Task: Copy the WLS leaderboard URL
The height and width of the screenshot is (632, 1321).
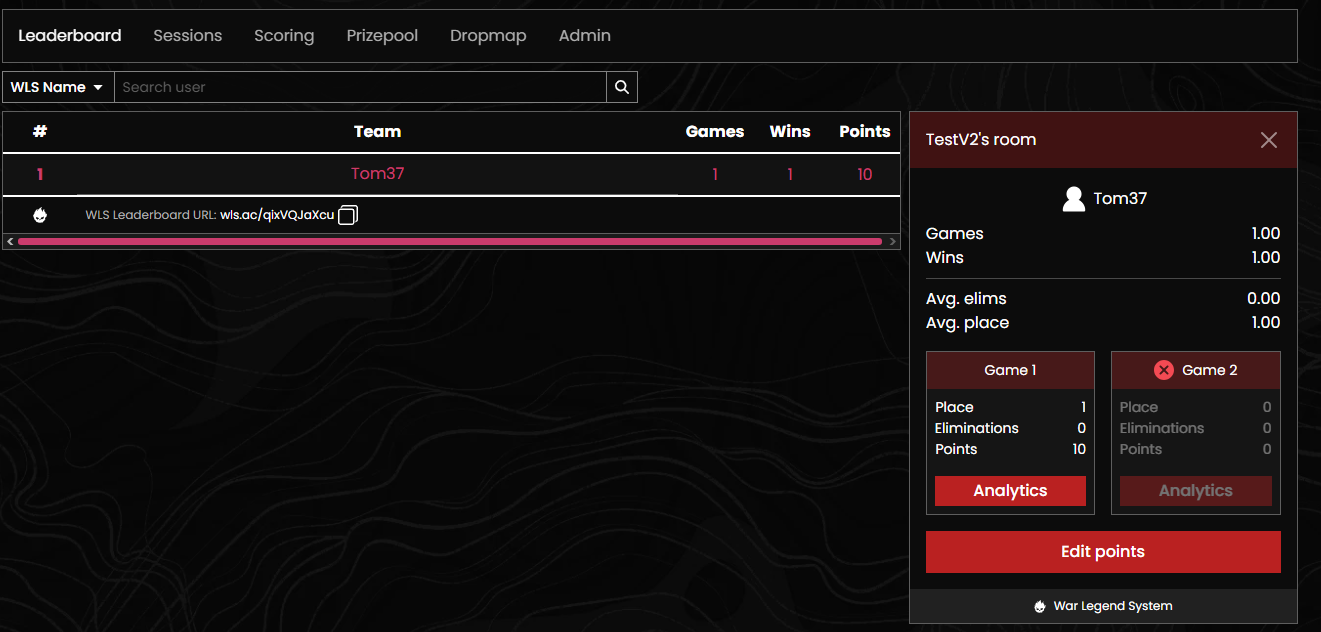Action: tap(347, 215)
